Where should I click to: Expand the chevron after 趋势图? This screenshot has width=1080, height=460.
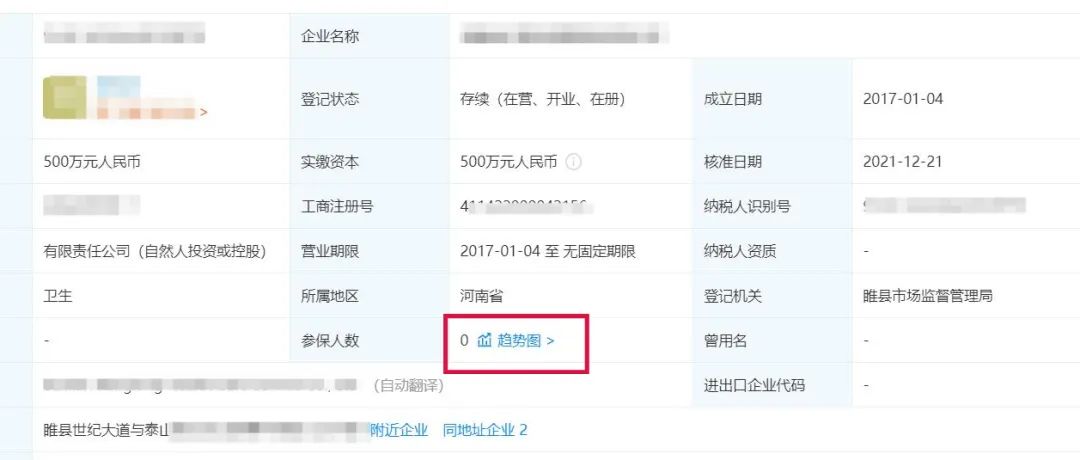550,341
